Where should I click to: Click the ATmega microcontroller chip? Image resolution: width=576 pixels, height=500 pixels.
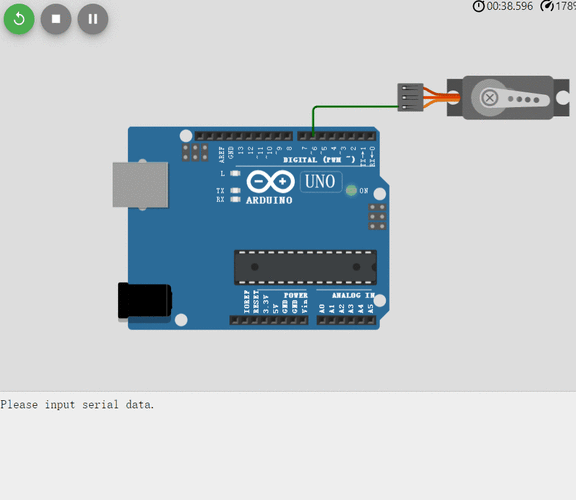[x=305, y=267]
